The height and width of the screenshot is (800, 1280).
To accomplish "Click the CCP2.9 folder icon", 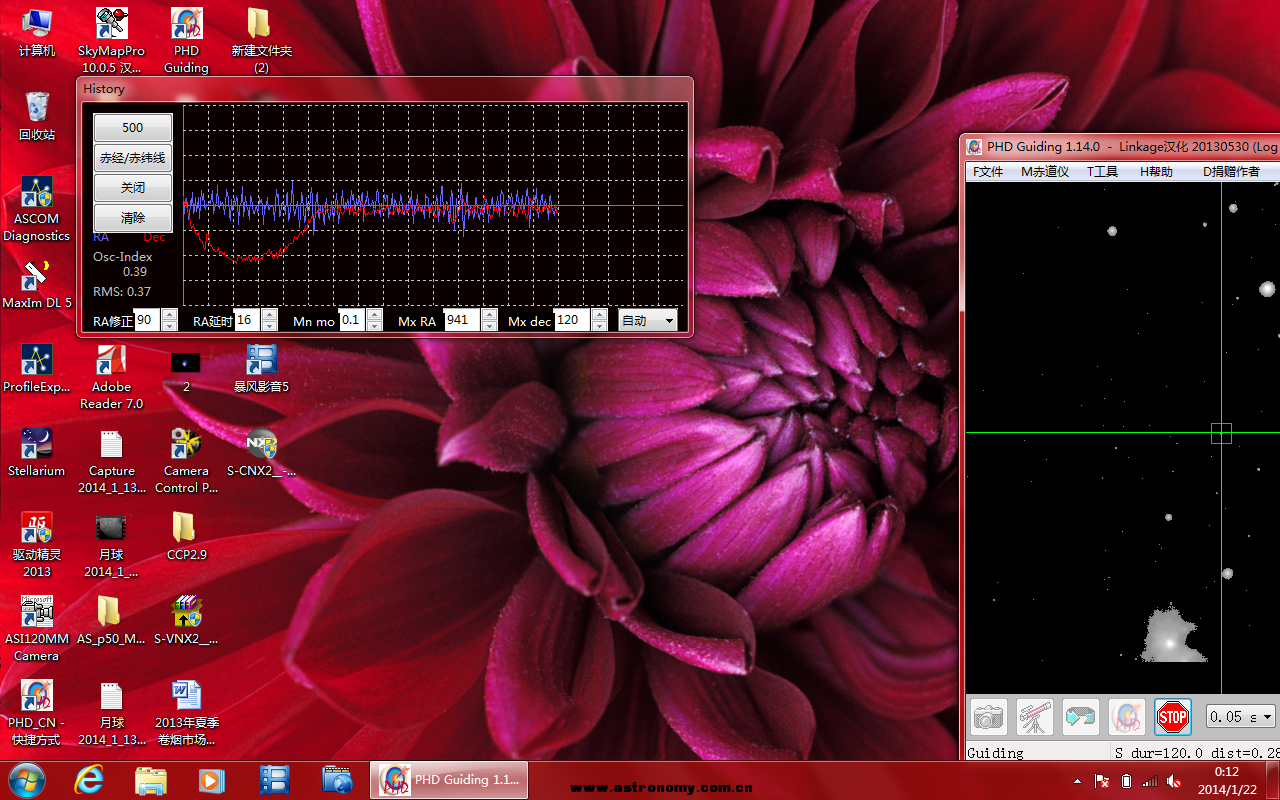I will click(186, 536).
